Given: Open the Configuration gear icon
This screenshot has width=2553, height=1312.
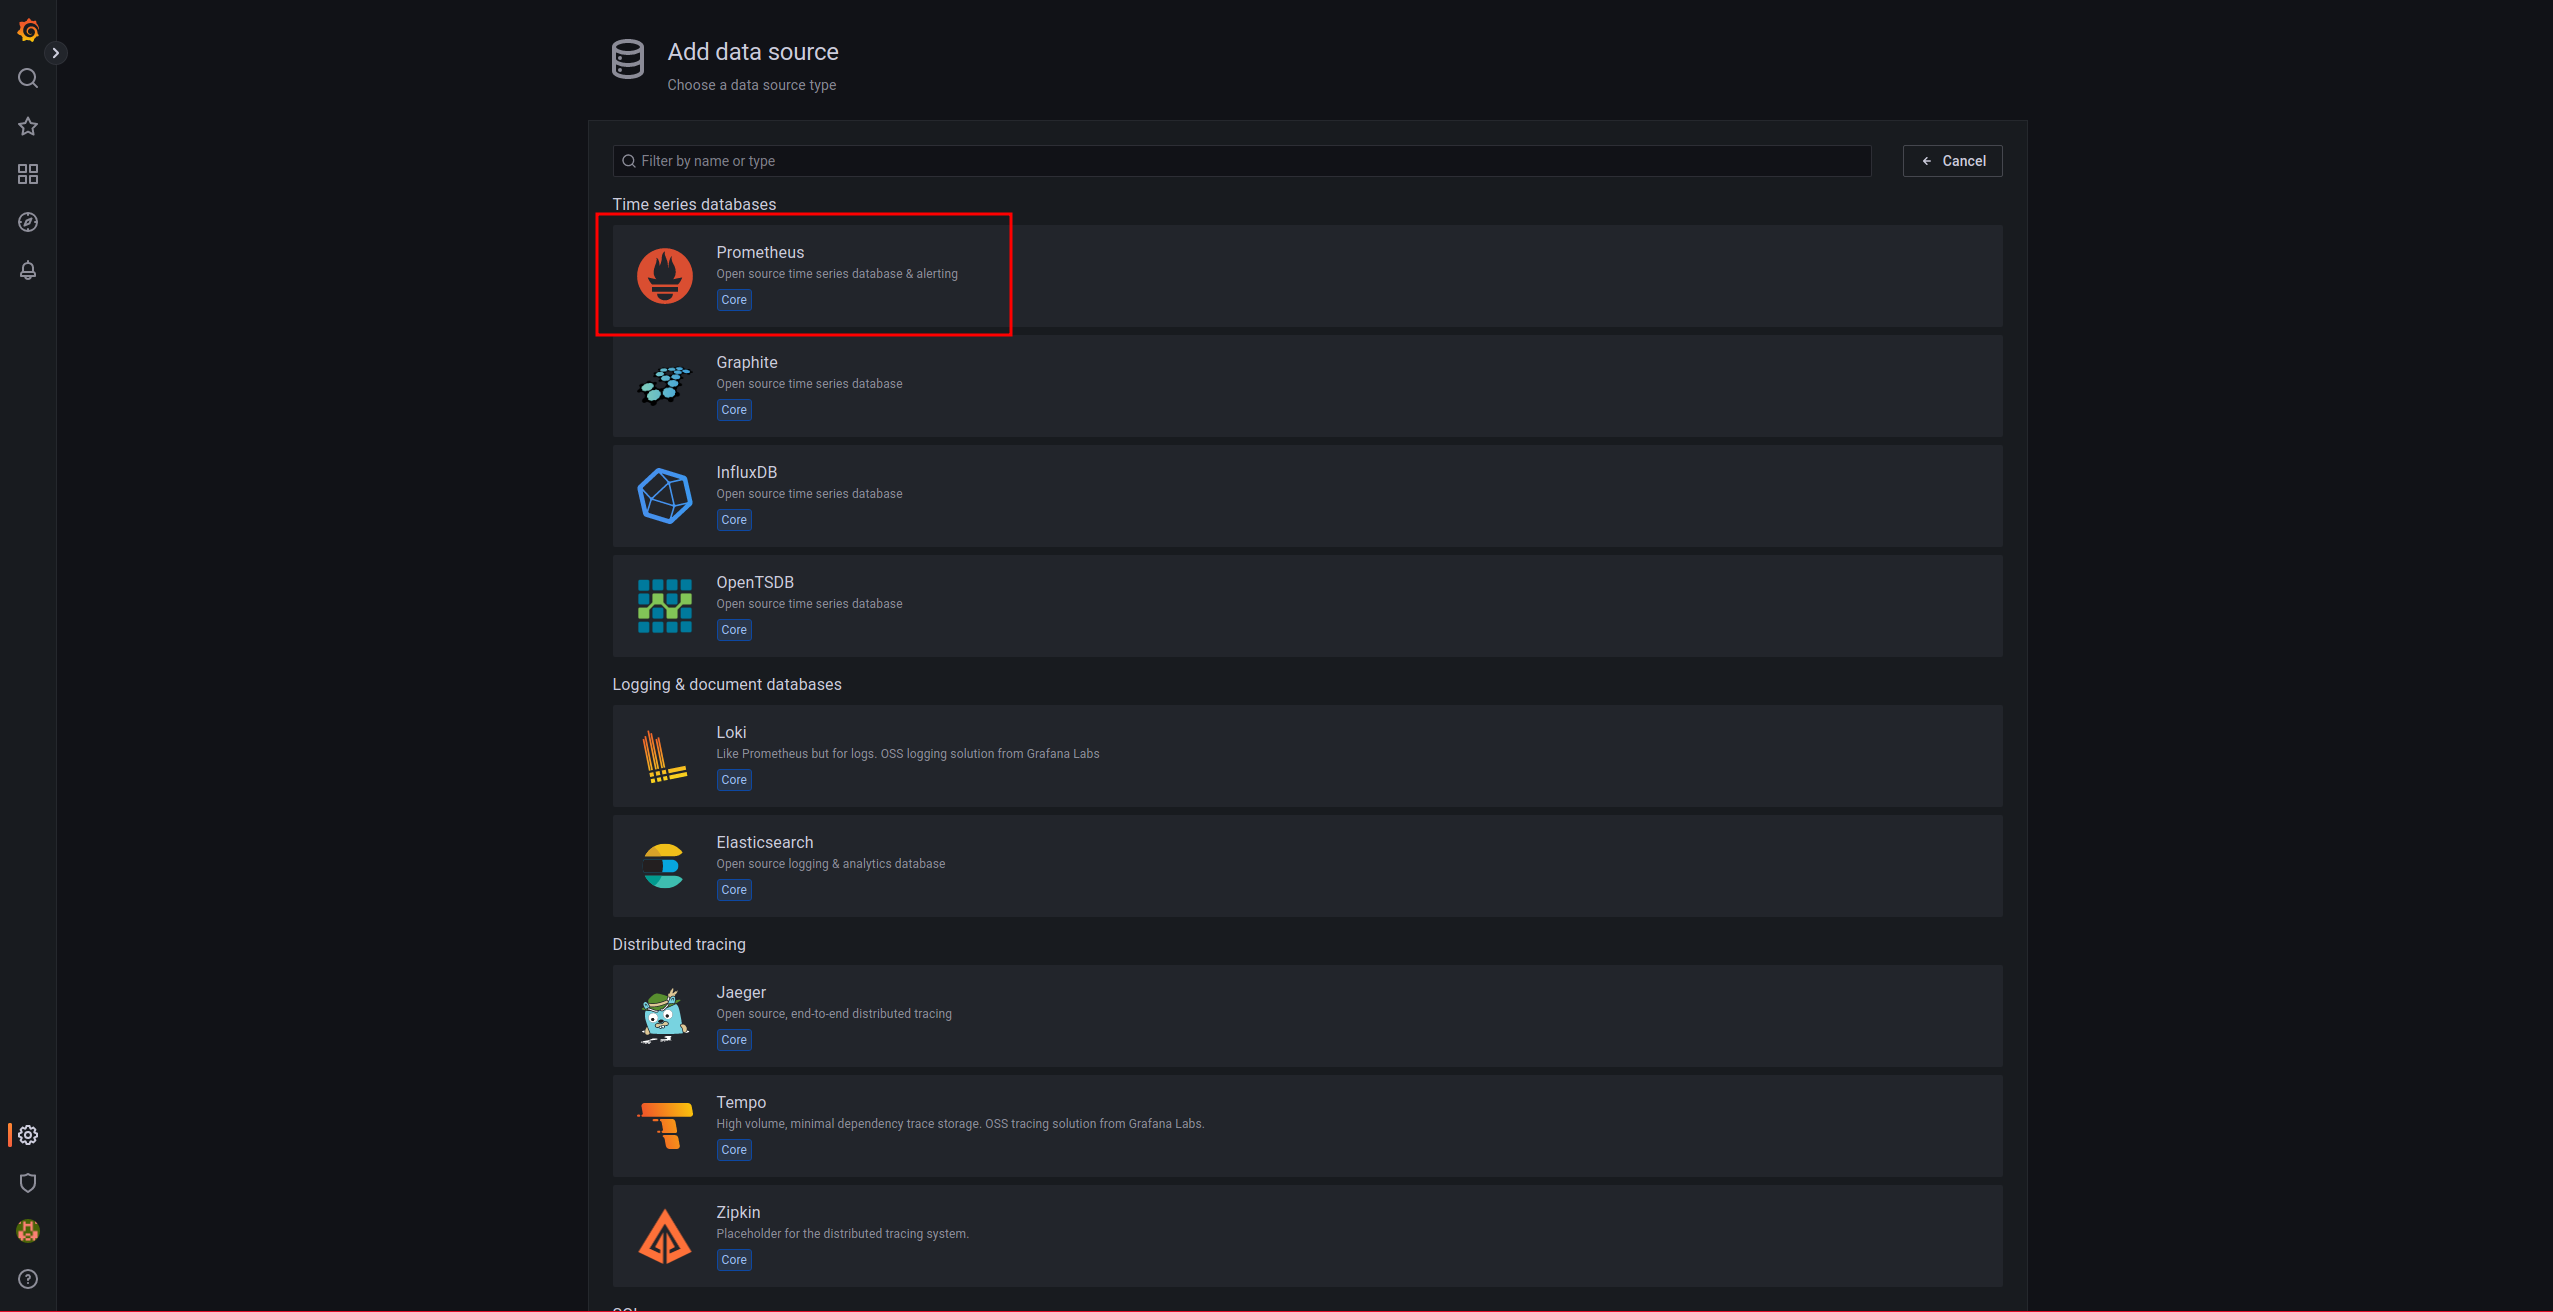Looking at the screenshot, I should tap(28, 1135).
